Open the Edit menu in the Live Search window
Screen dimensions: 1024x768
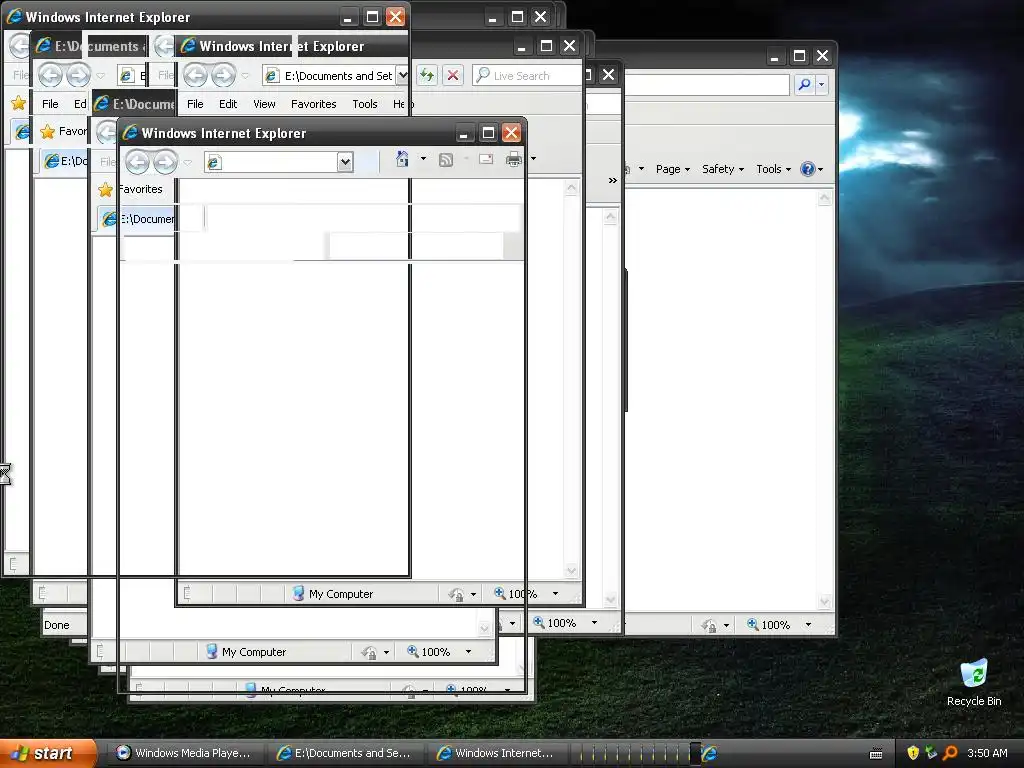(228, 104)
